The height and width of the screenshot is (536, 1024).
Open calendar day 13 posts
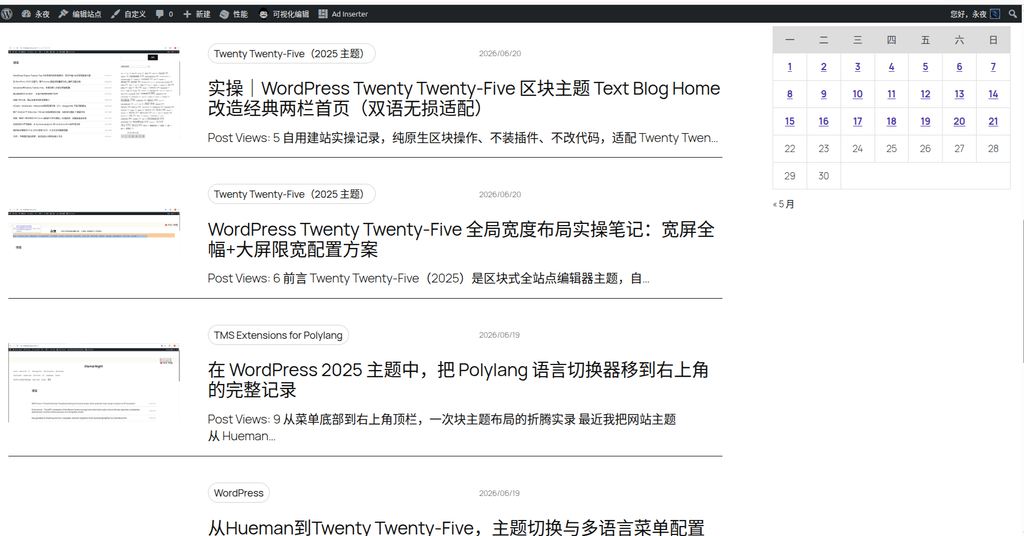[x=959, y=94]
